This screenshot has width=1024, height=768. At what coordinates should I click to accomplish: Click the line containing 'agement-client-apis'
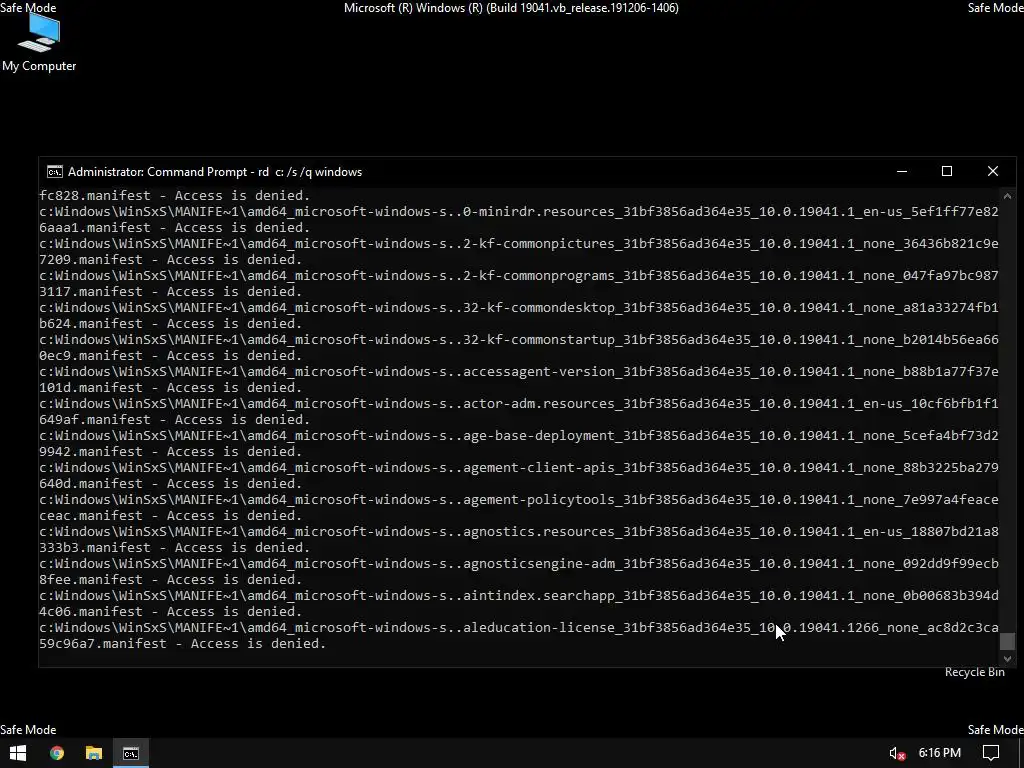coord(519,468)
